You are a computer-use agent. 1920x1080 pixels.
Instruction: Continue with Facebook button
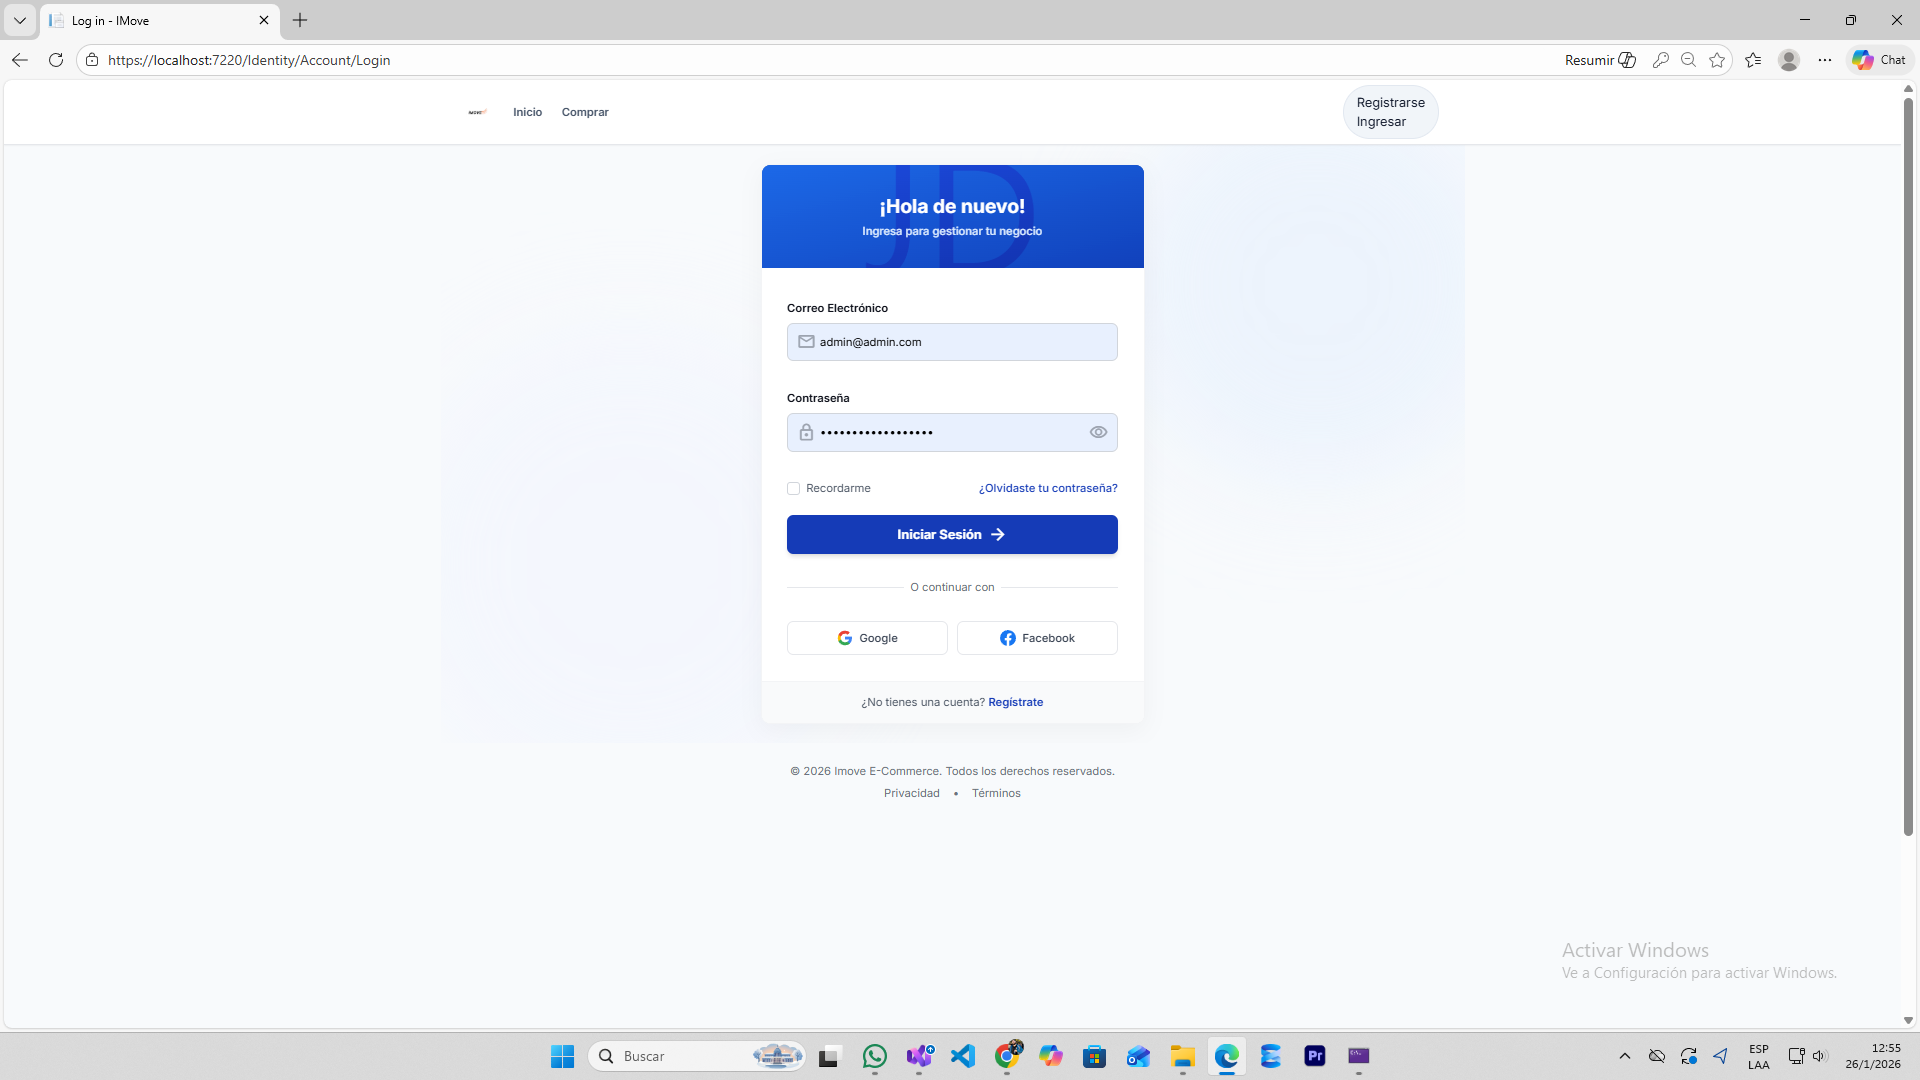[1037, 638]
